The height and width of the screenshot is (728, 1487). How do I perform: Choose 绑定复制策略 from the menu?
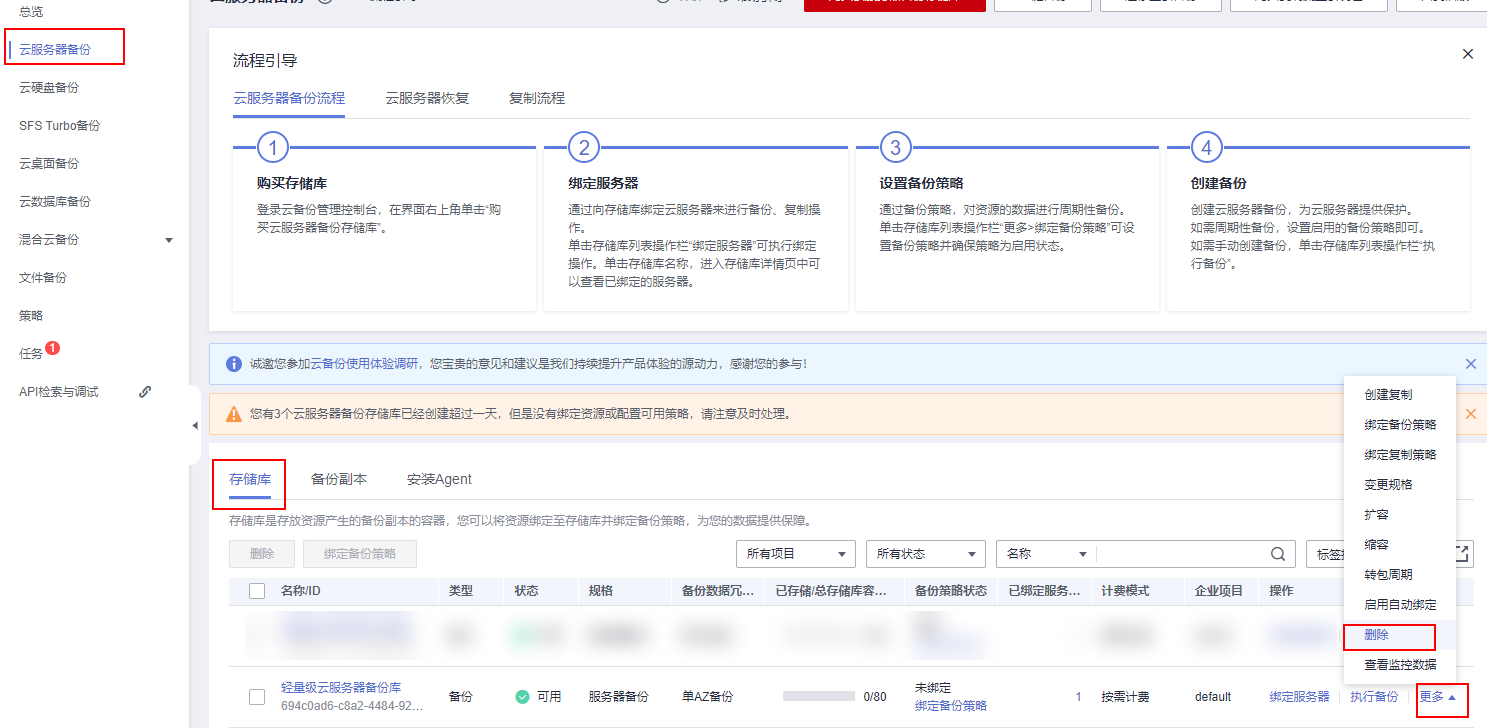(x=1400, y=455)
